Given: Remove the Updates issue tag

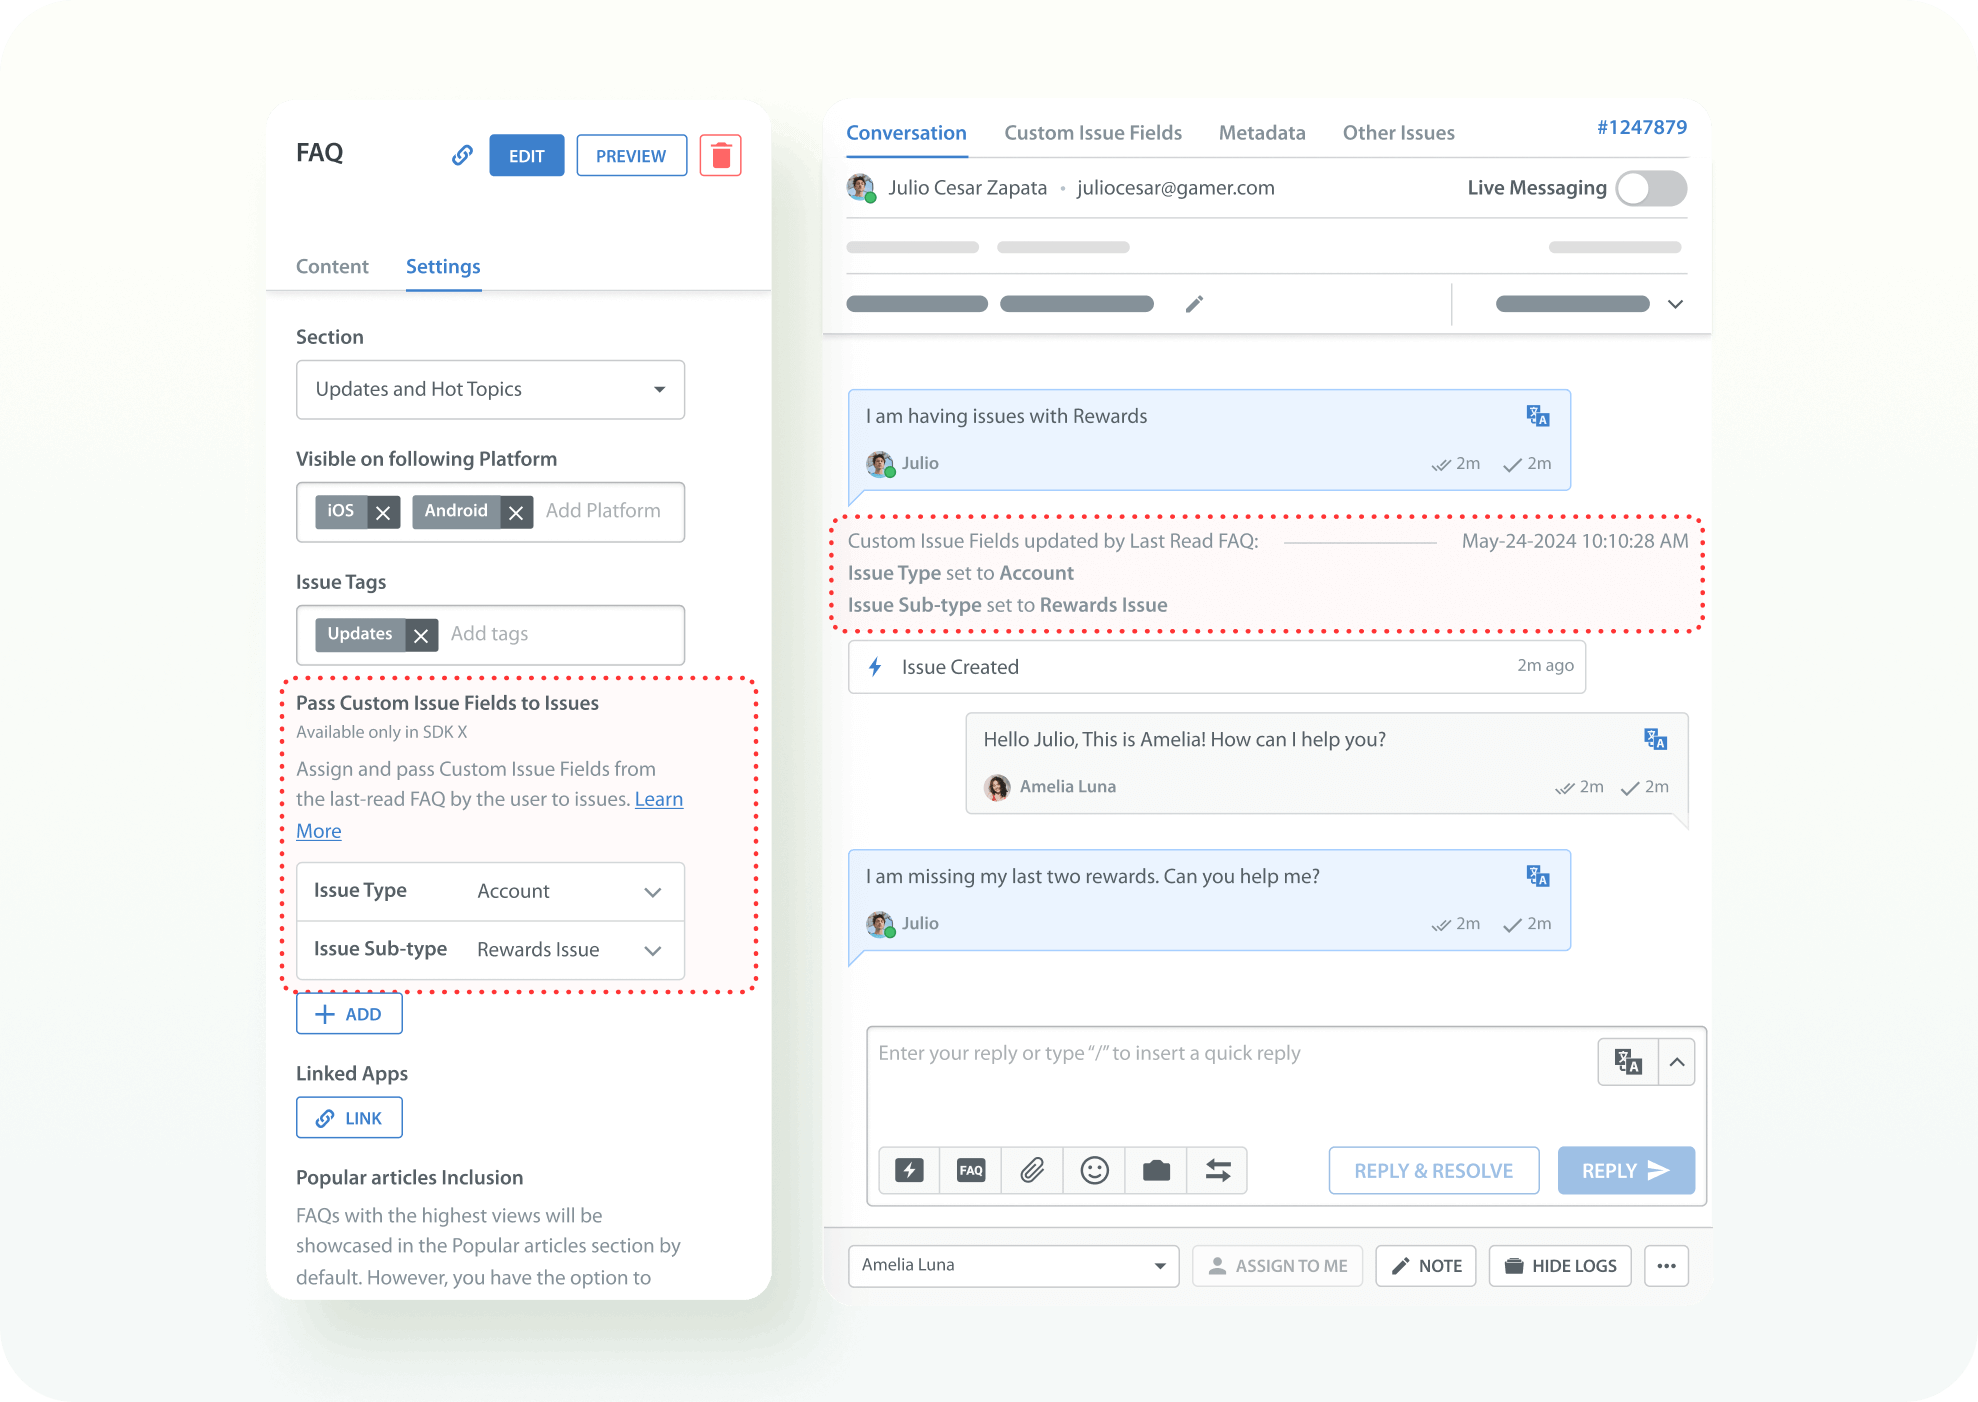Looking at the screenshot, I should (421, 635).
